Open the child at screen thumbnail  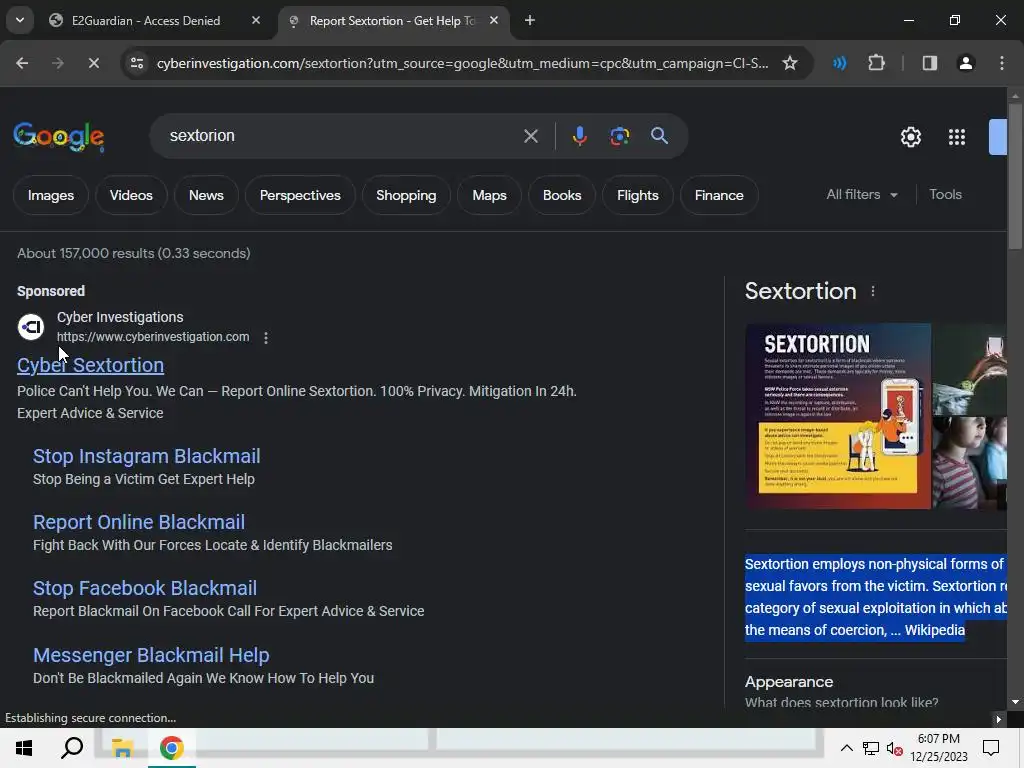pos(970,463)
